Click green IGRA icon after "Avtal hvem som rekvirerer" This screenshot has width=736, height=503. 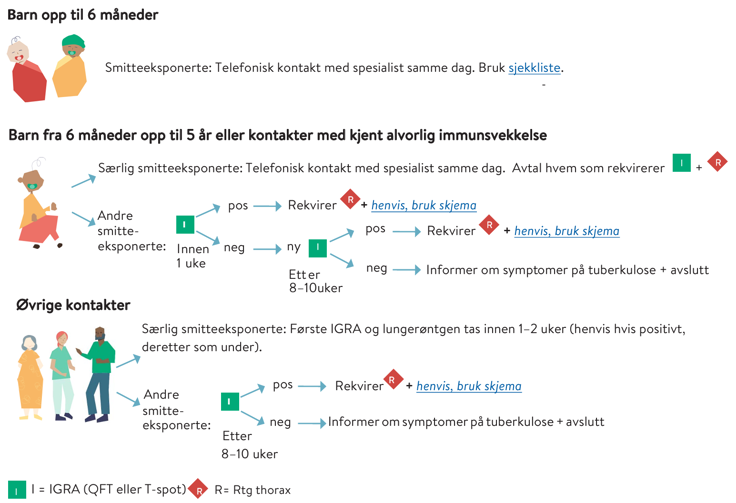coord(681,163)
